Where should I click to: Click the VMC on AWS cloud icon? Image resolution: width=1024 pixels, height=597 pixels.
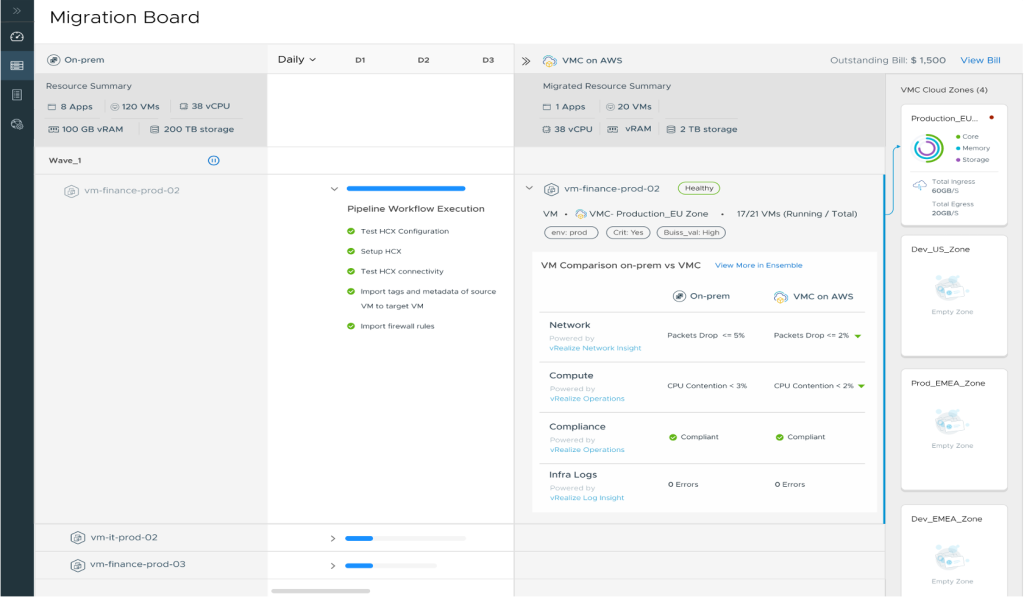(549, 60)
